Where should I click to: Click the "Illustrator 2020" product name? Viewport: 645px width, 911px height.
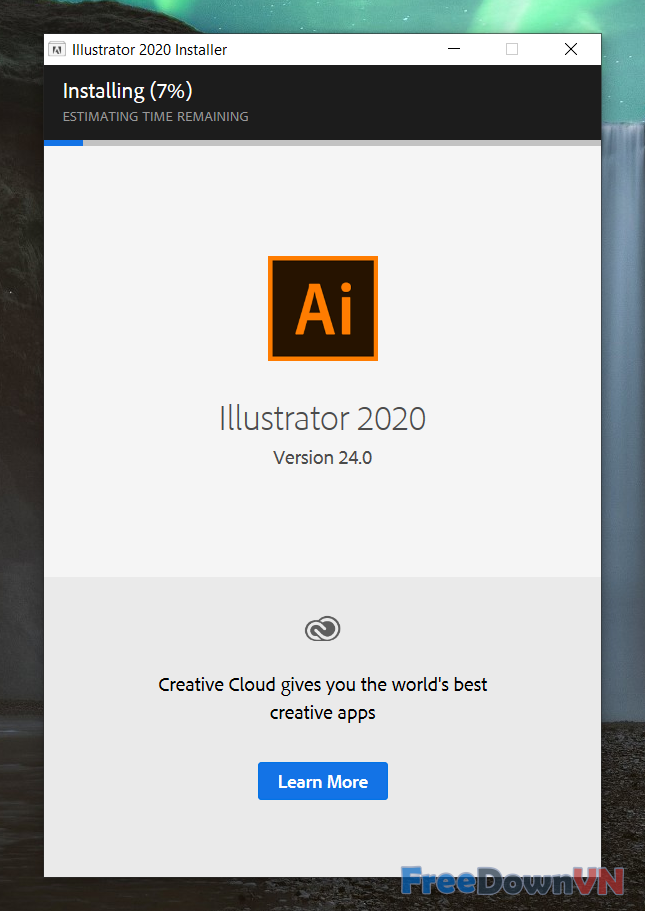click(x=322, y=418)
